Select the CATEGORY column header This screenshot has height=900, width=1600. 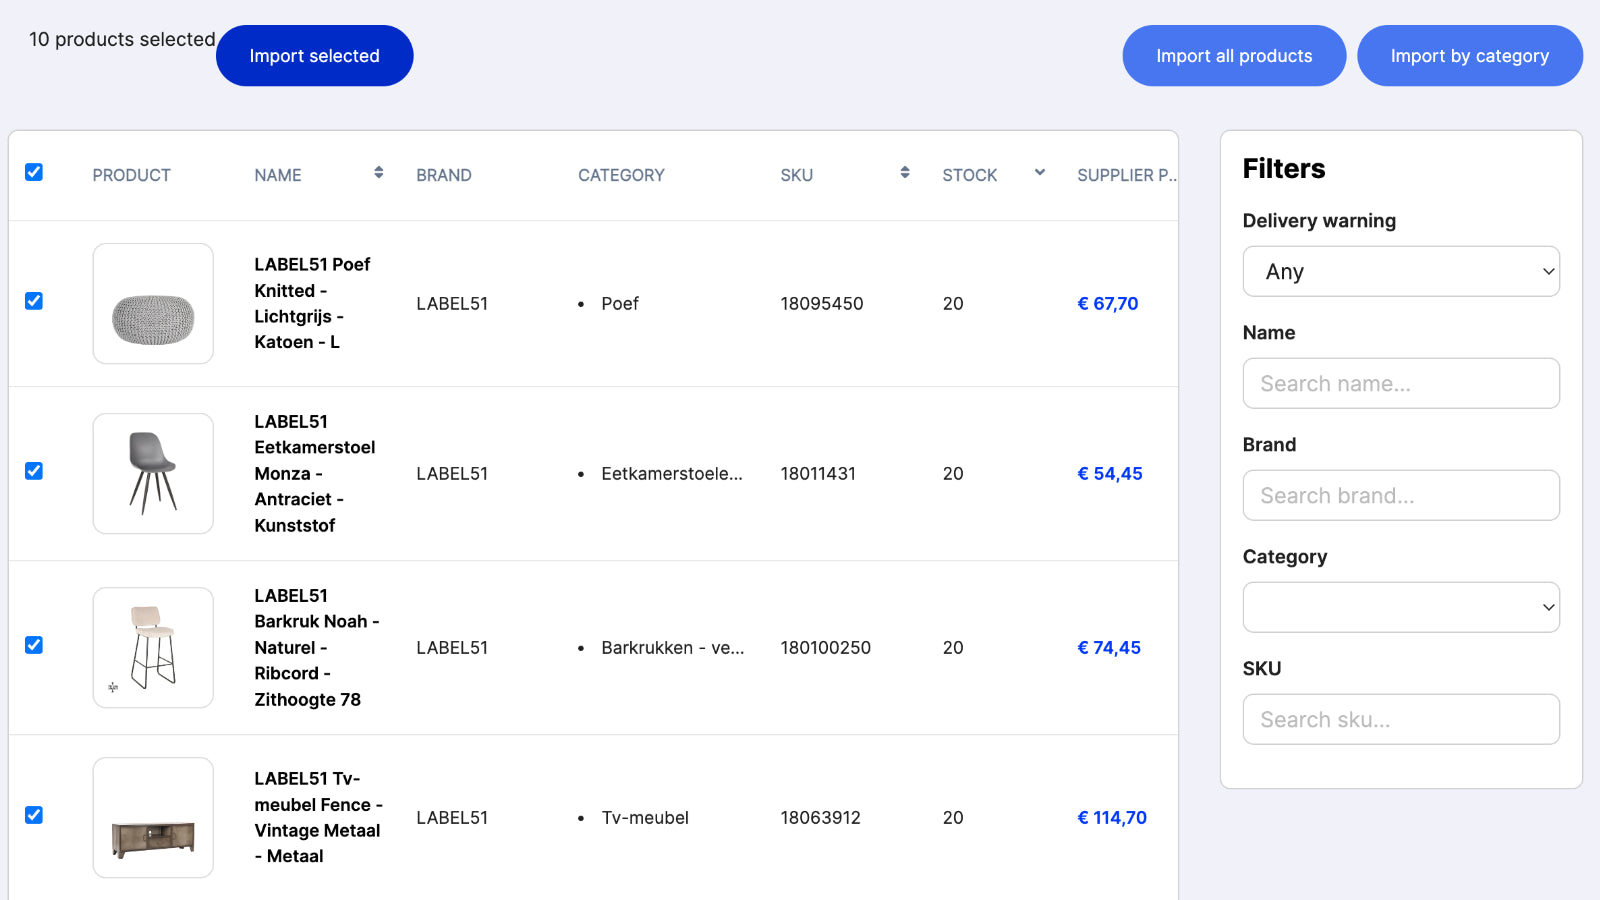pyautogui.click(x=621, y=175)
